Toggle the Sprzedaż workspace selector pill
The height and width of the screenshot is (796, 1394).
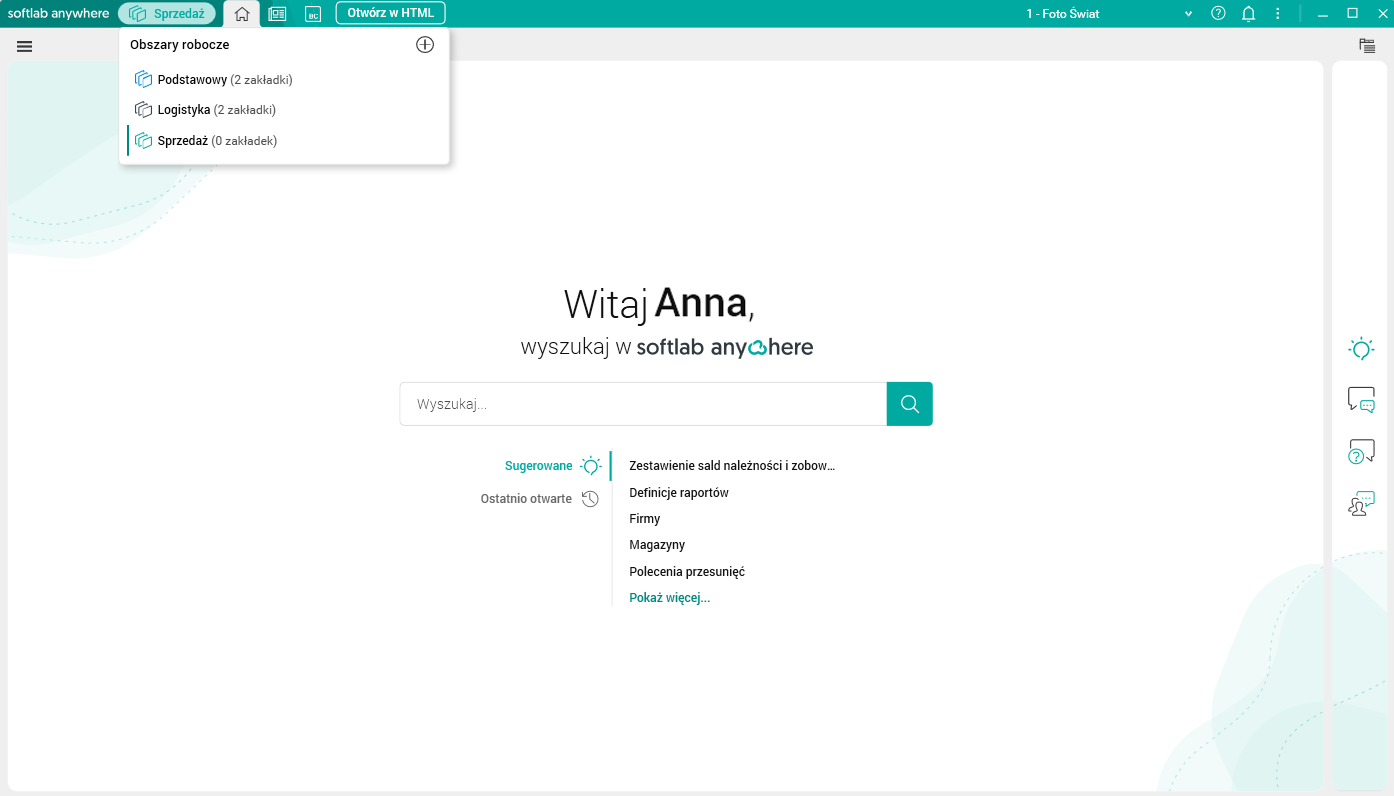coord(167,14)
